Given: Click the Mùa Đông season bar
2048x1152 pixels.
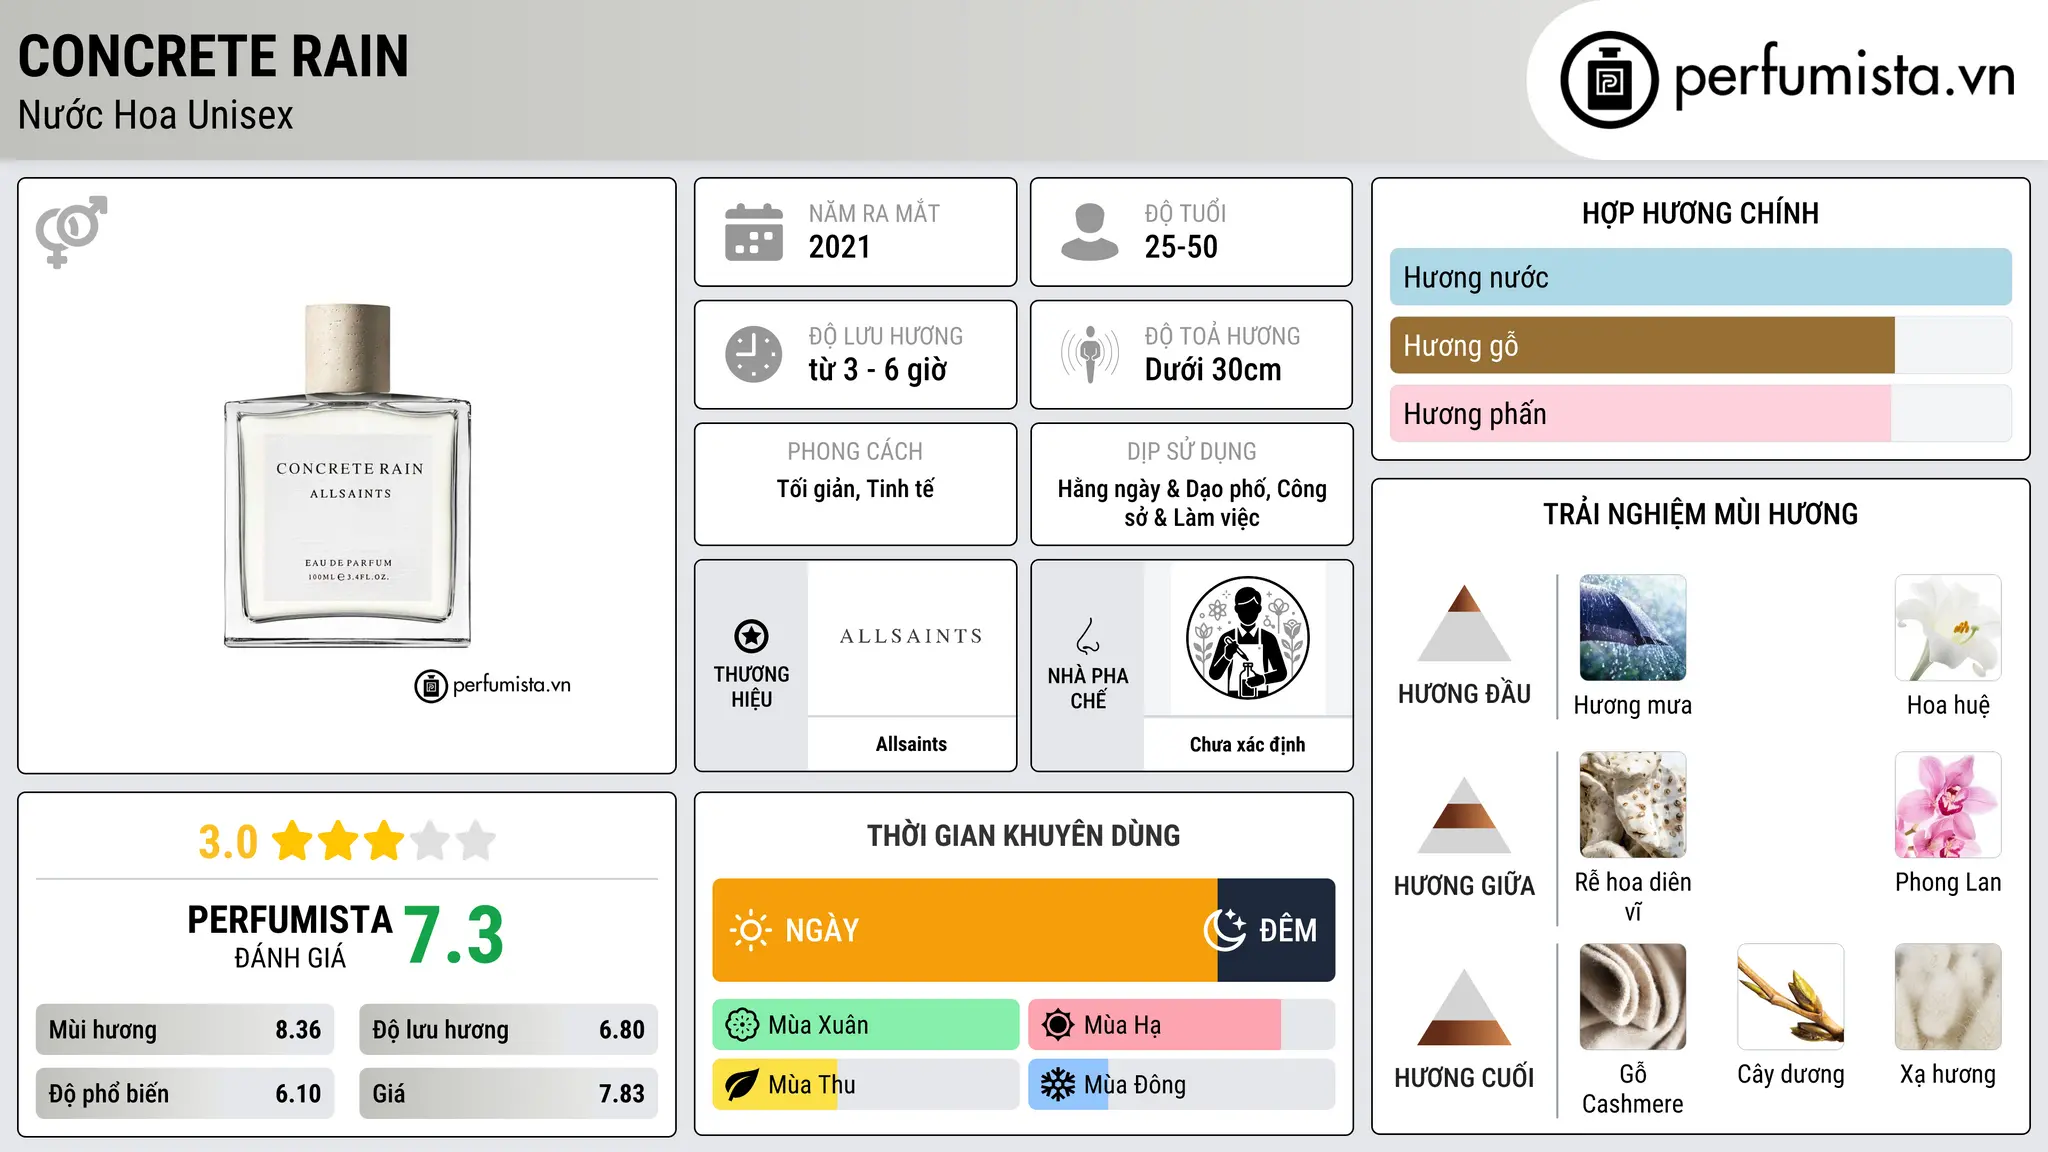Looking at the screenshot, I should coord(1182,1085).
